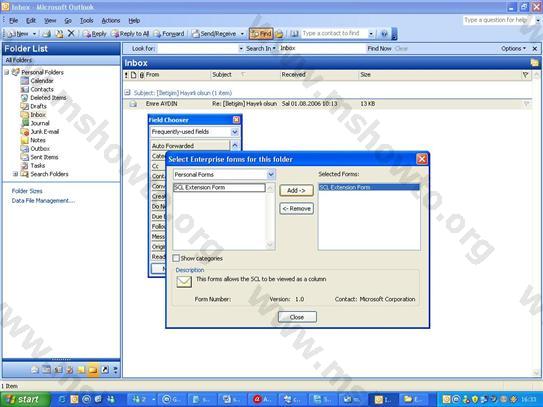
Task: Click the Move to Folder toolbar icon
Action: [60, 34]
